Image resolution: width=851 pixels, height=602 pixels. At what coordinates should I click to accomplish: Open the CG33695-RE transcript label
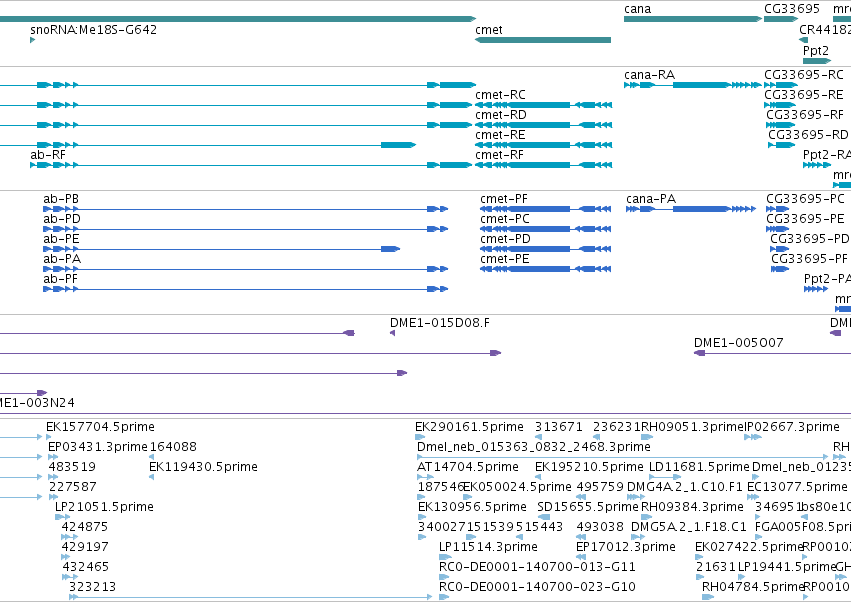click(x=804, y=94)
